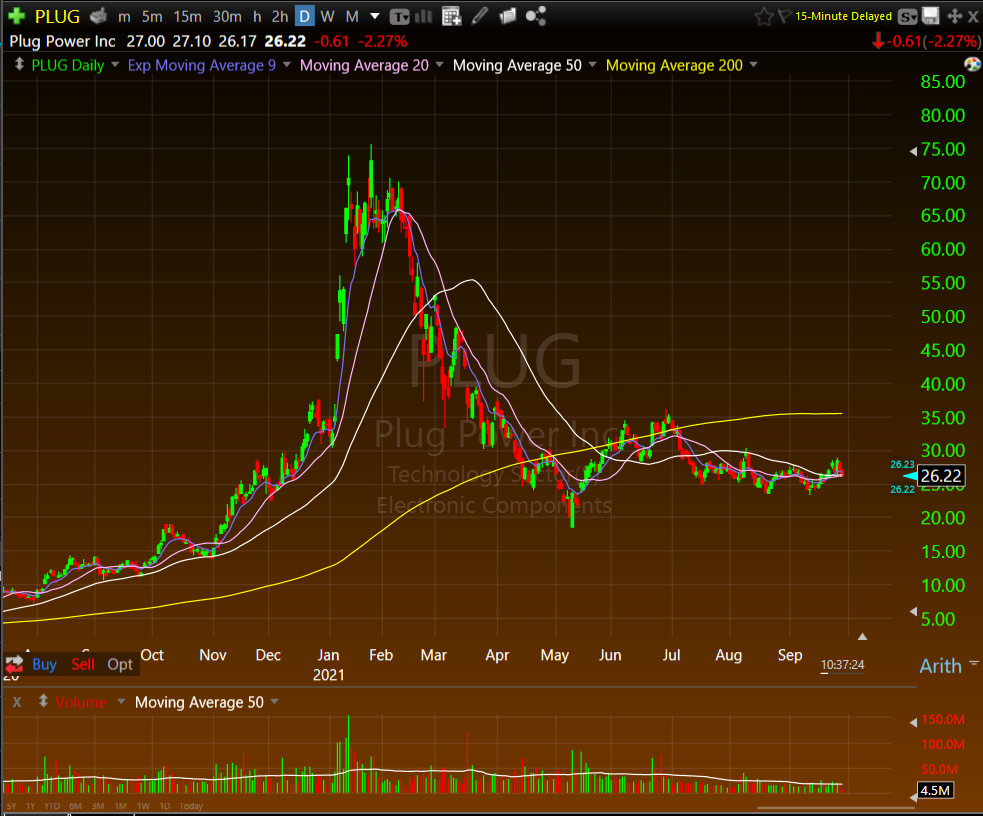Select the Today range tab
983x816 pixels.
tap(191, 806)
